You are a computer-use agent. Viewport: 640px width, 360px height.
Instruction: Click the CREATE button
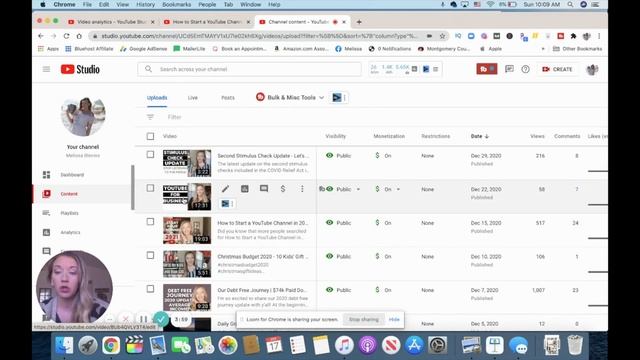557,69
